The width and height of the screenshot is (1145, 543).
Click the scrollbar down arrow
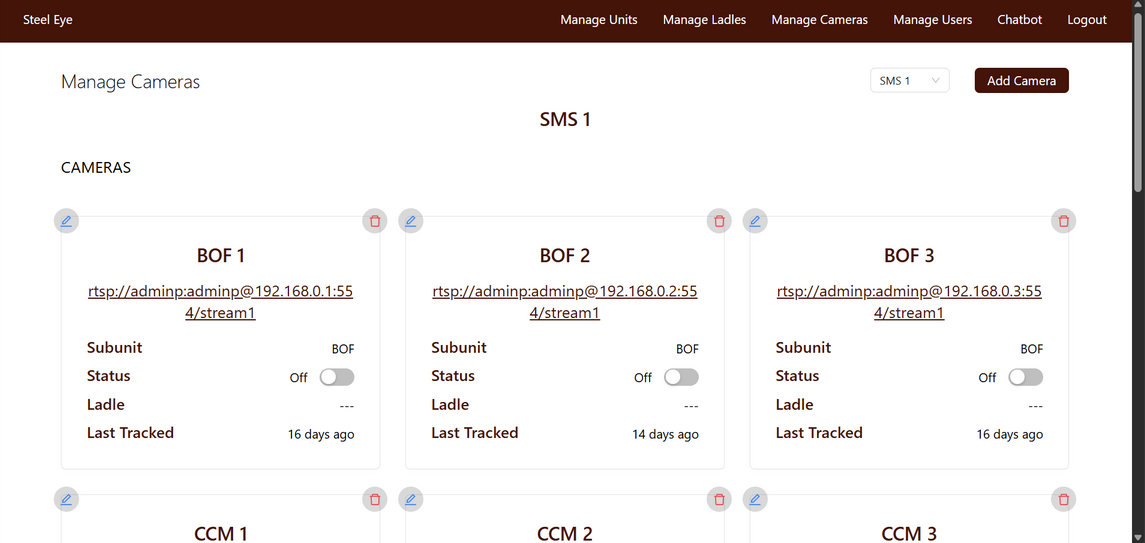pos(1138,536)
